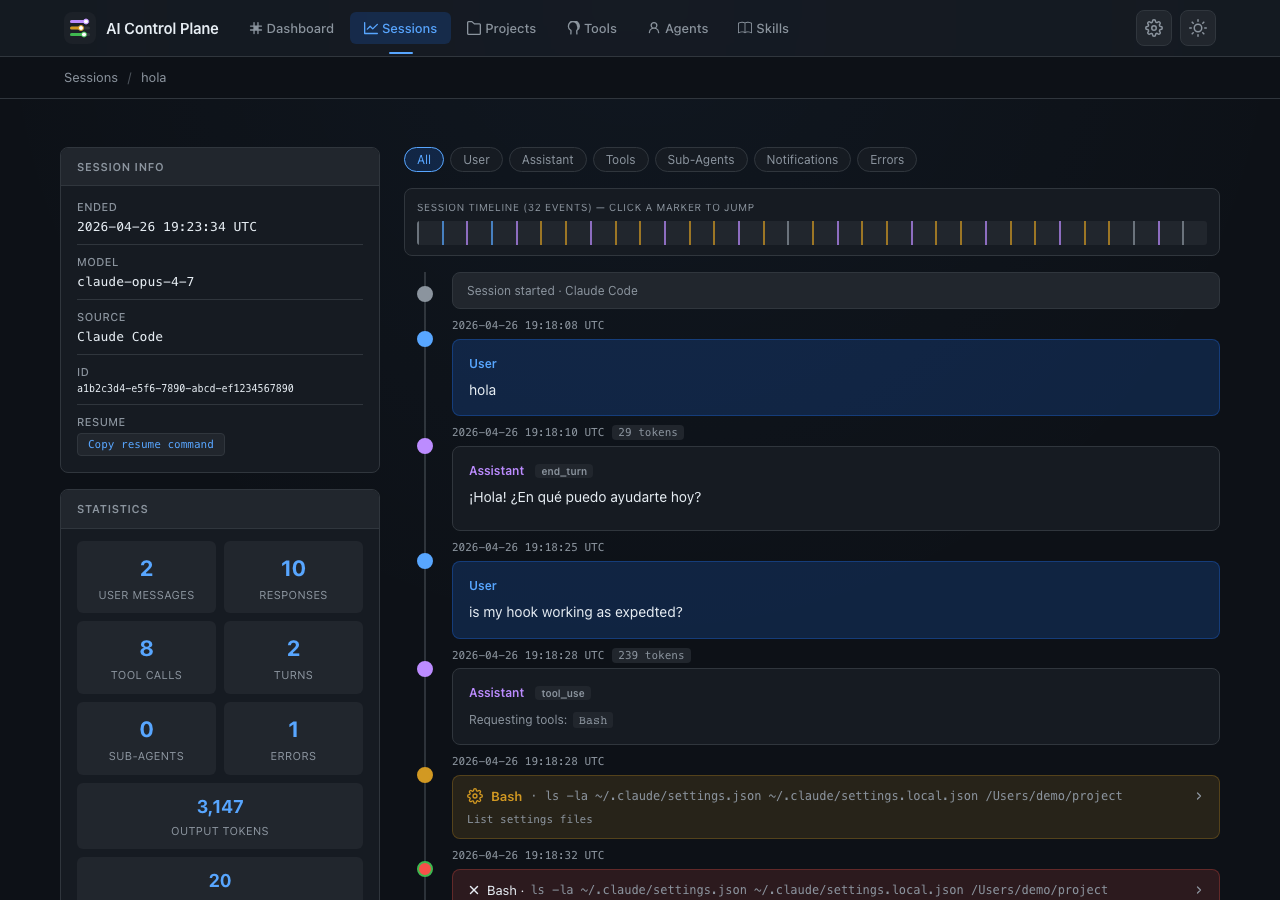Click the purple dot beside the tool_use response
The width and height of the screenshot is (1280, 900).
coord(425,668)
